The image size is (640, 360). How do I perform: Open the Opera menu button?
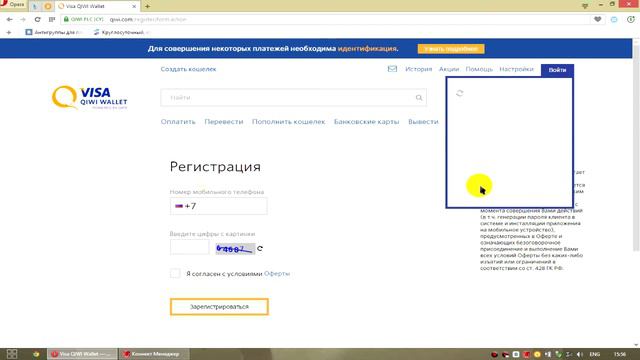13,4
